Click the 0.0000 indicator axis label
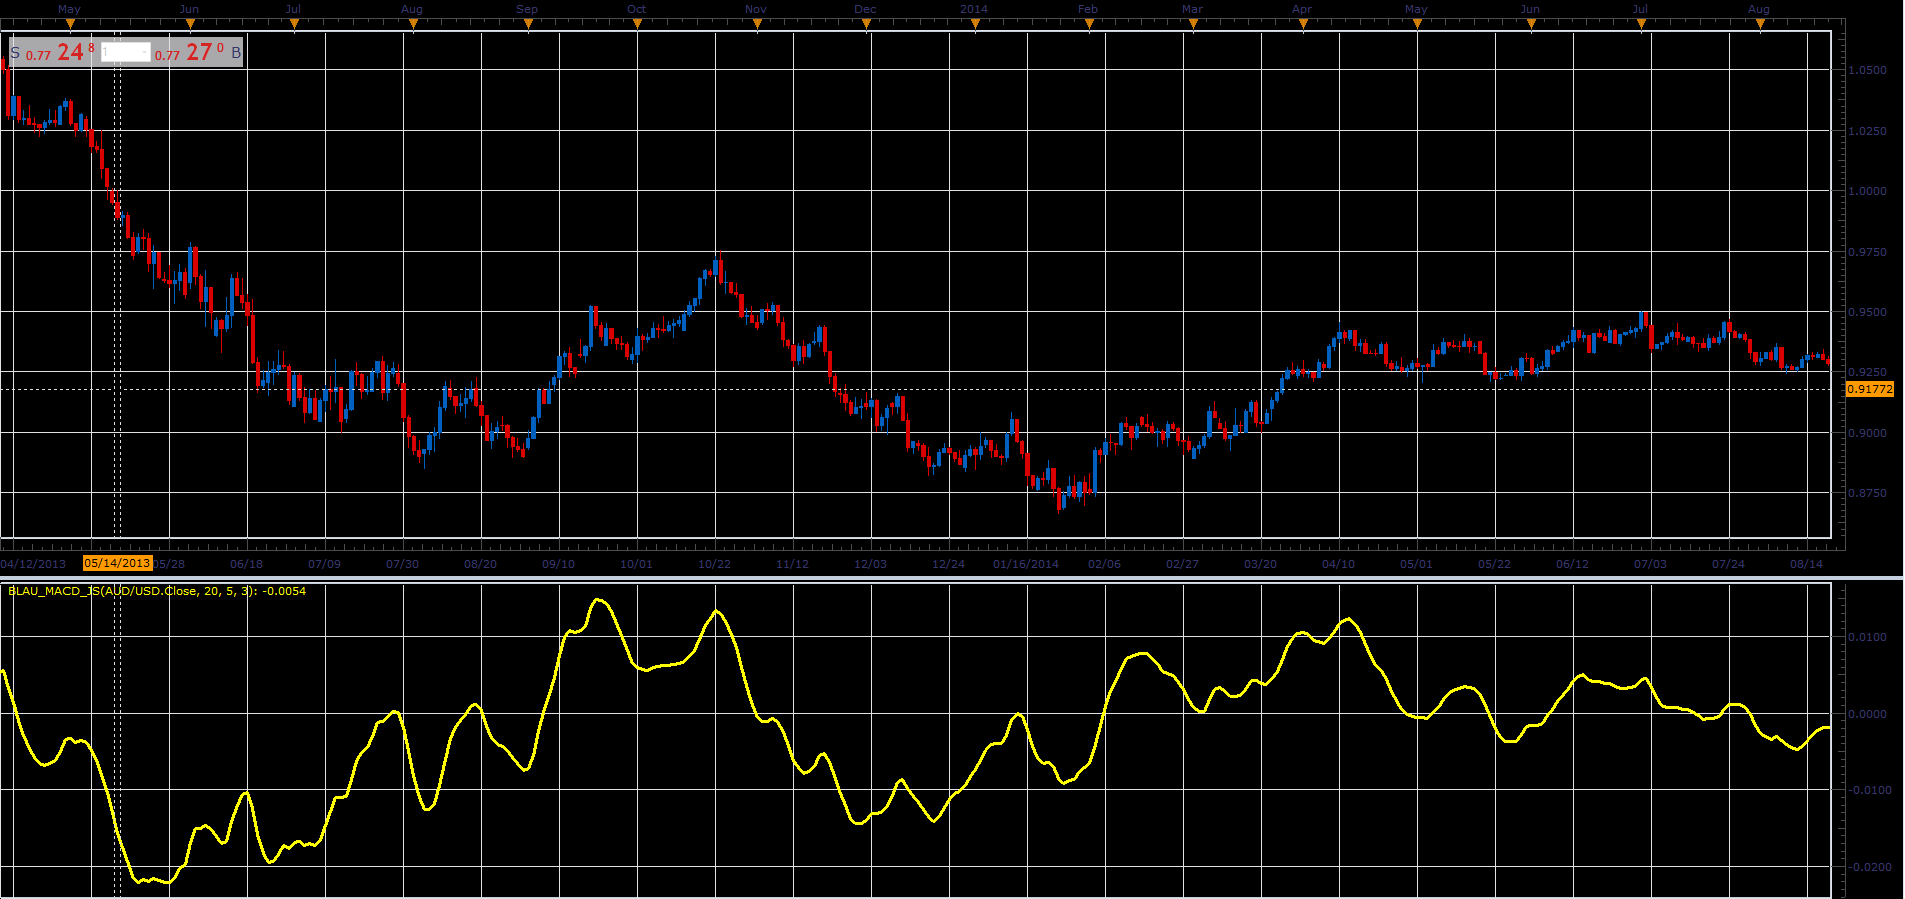This screenshot has height=899, width=1905. click(x=1868, y=714)
